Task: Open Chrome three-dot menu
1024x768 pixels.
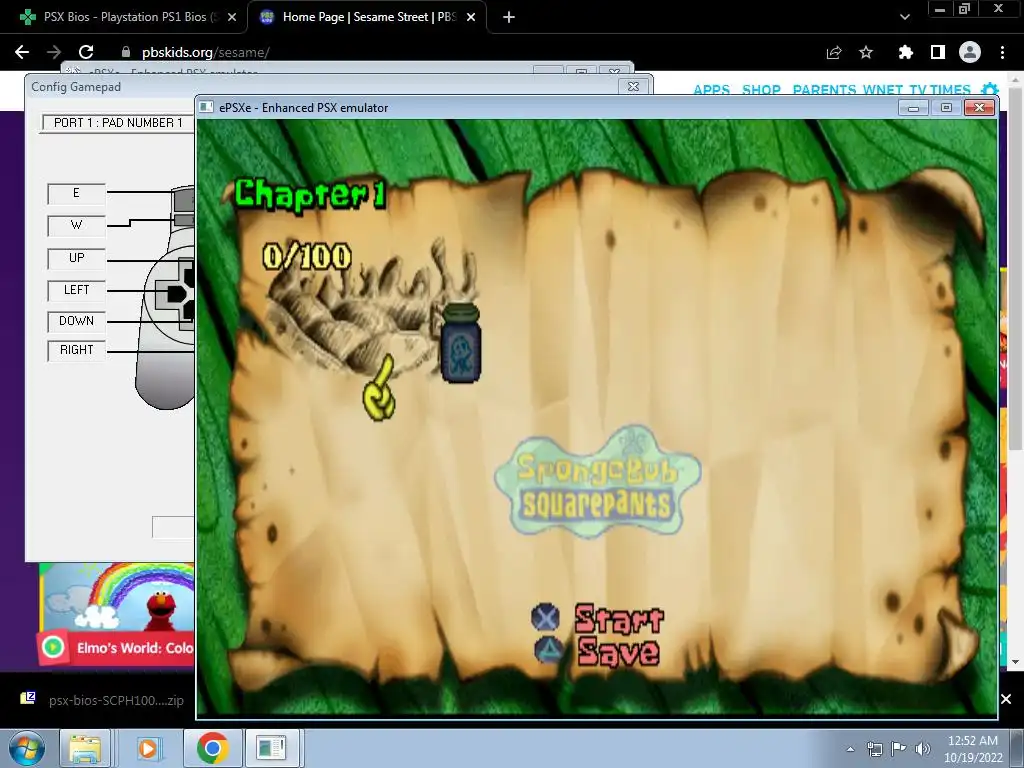Action: point(1002,52)
